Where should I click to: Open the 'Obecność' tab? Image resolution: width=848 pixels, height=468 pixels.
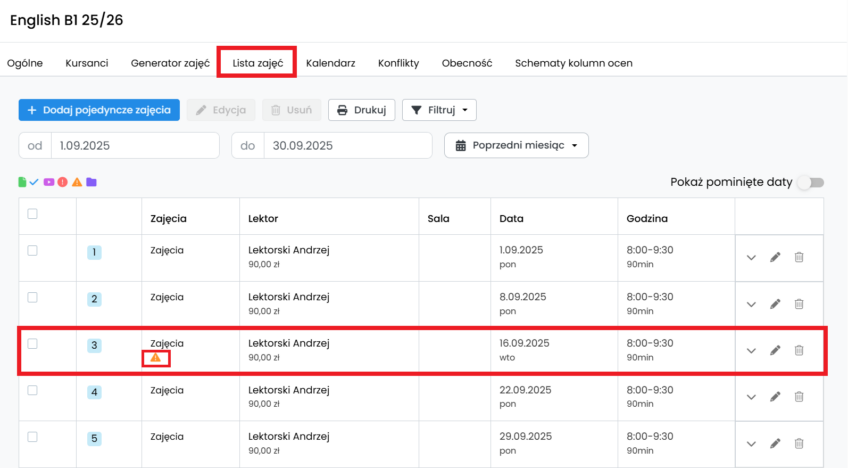coord(467,63)
